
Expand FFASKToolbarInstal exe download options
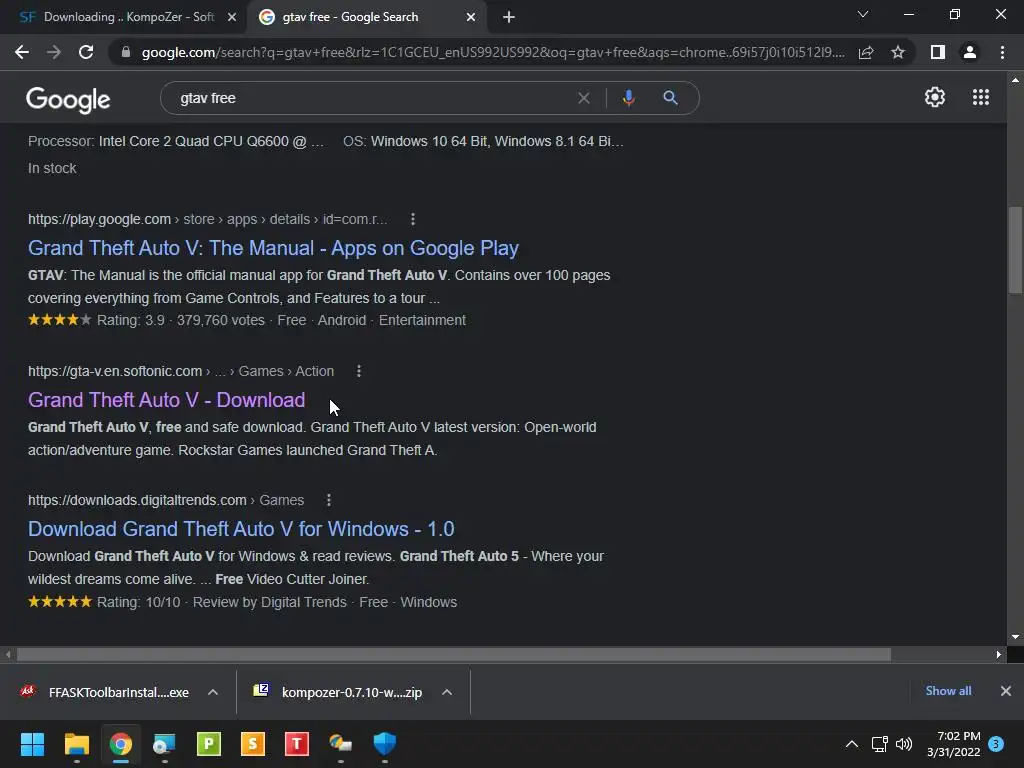coord(213,692)
